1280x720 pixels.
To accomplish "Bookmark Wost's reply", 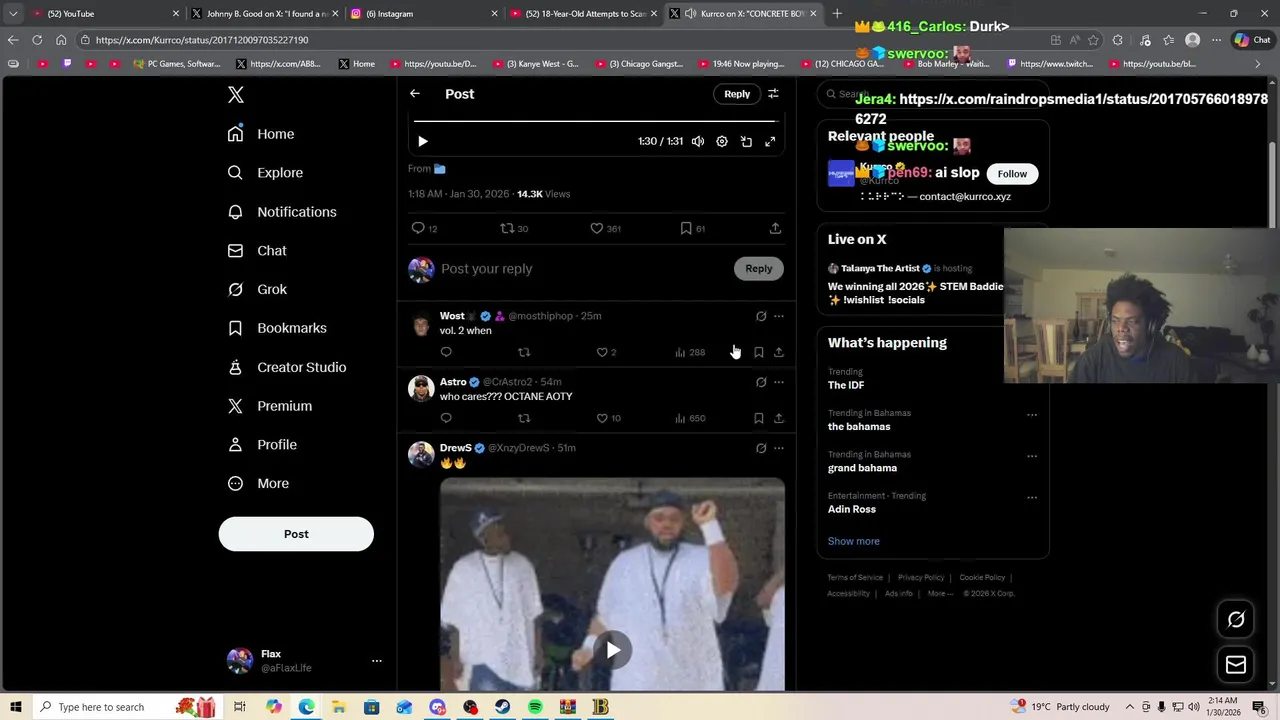I will [758, 352].
